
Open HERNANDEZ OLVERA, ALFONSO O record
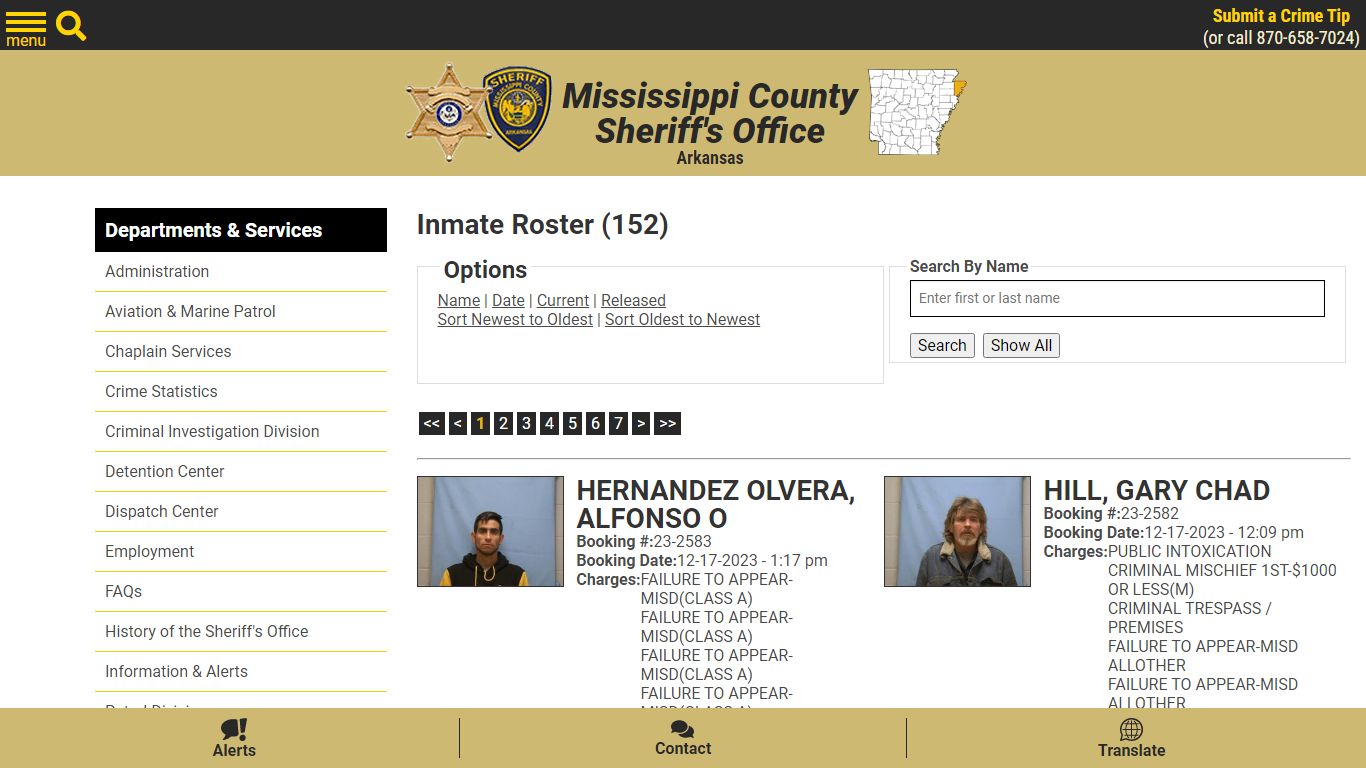click(715, 504)
